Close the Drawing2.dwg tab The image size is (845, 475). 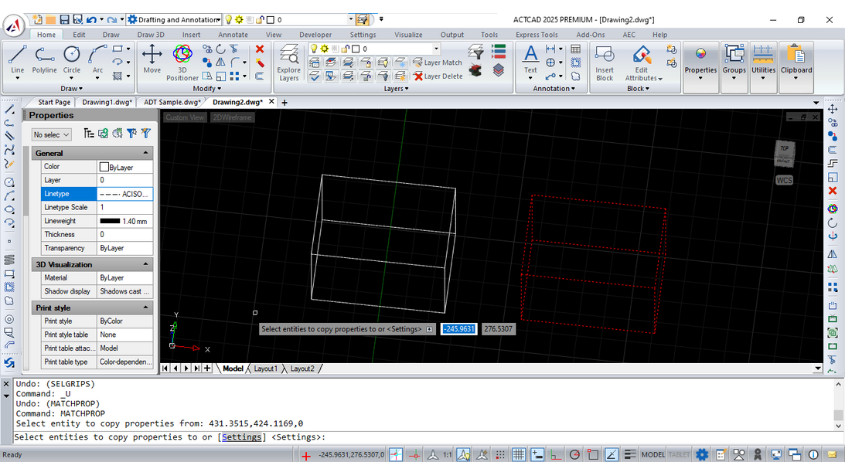point(272,101)
